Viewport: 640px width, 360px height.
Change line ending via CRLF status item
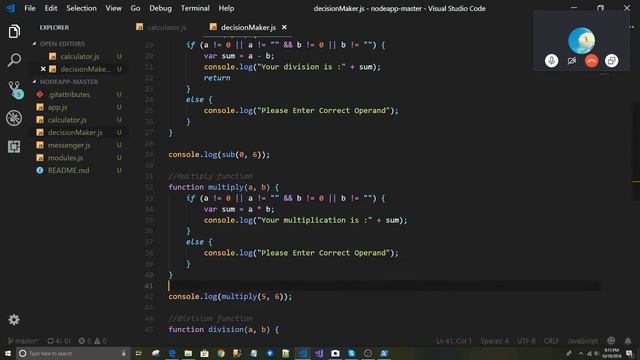(x=551, y=341)
